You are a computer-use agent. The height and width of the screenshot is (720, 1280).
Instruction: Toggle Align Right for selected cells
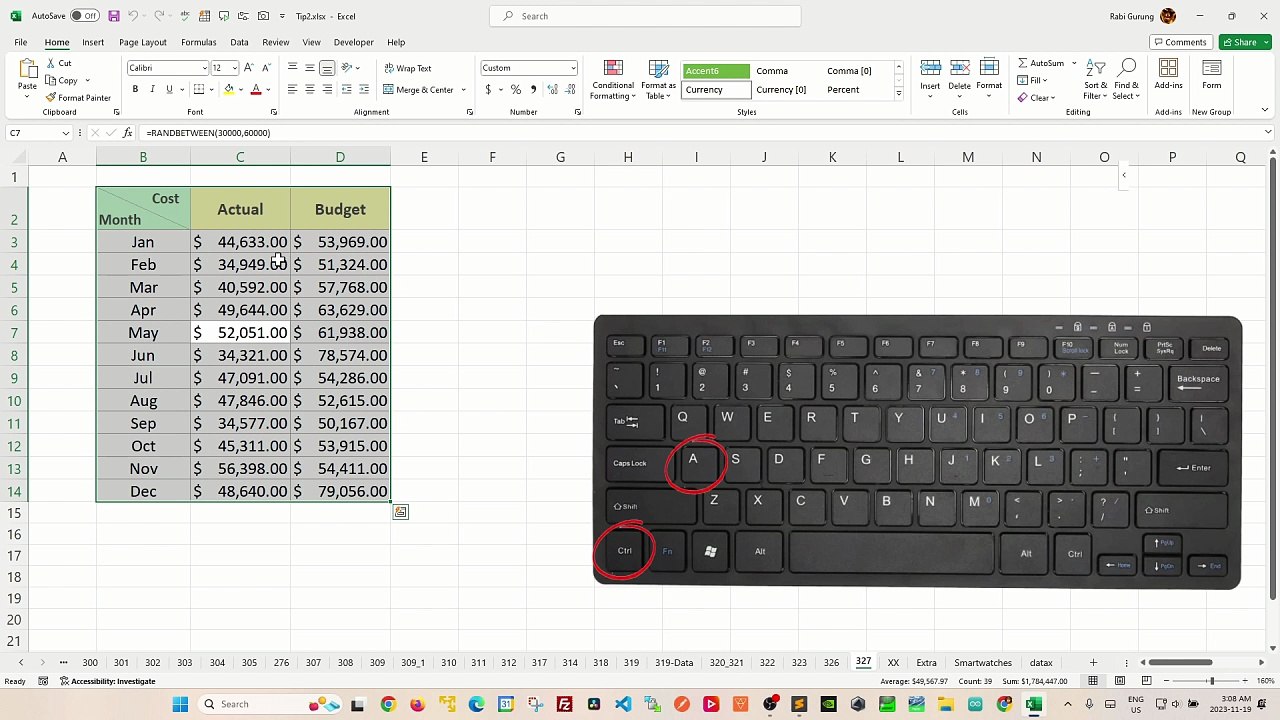coord(327,90)
